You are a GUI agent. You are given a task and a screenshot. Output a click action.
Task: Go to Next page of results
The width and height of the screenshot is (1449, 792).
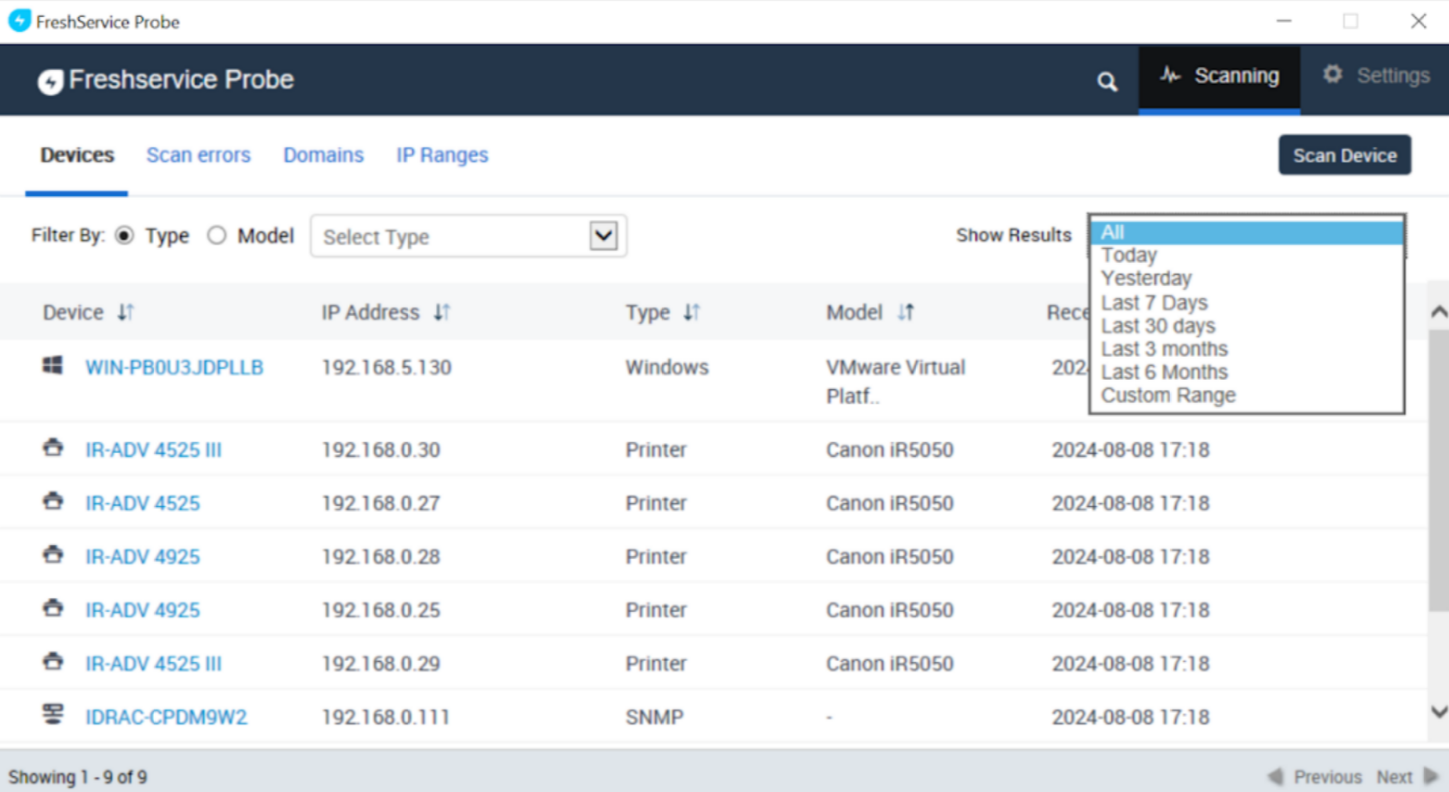tap(1408, 777)
